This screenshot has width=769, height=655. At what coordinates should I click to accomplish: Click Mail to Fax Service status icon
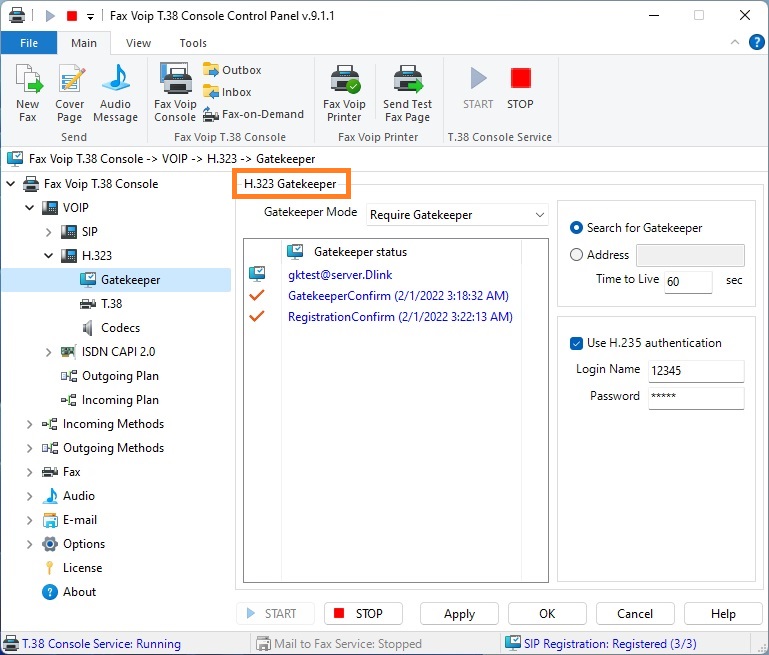263,643
